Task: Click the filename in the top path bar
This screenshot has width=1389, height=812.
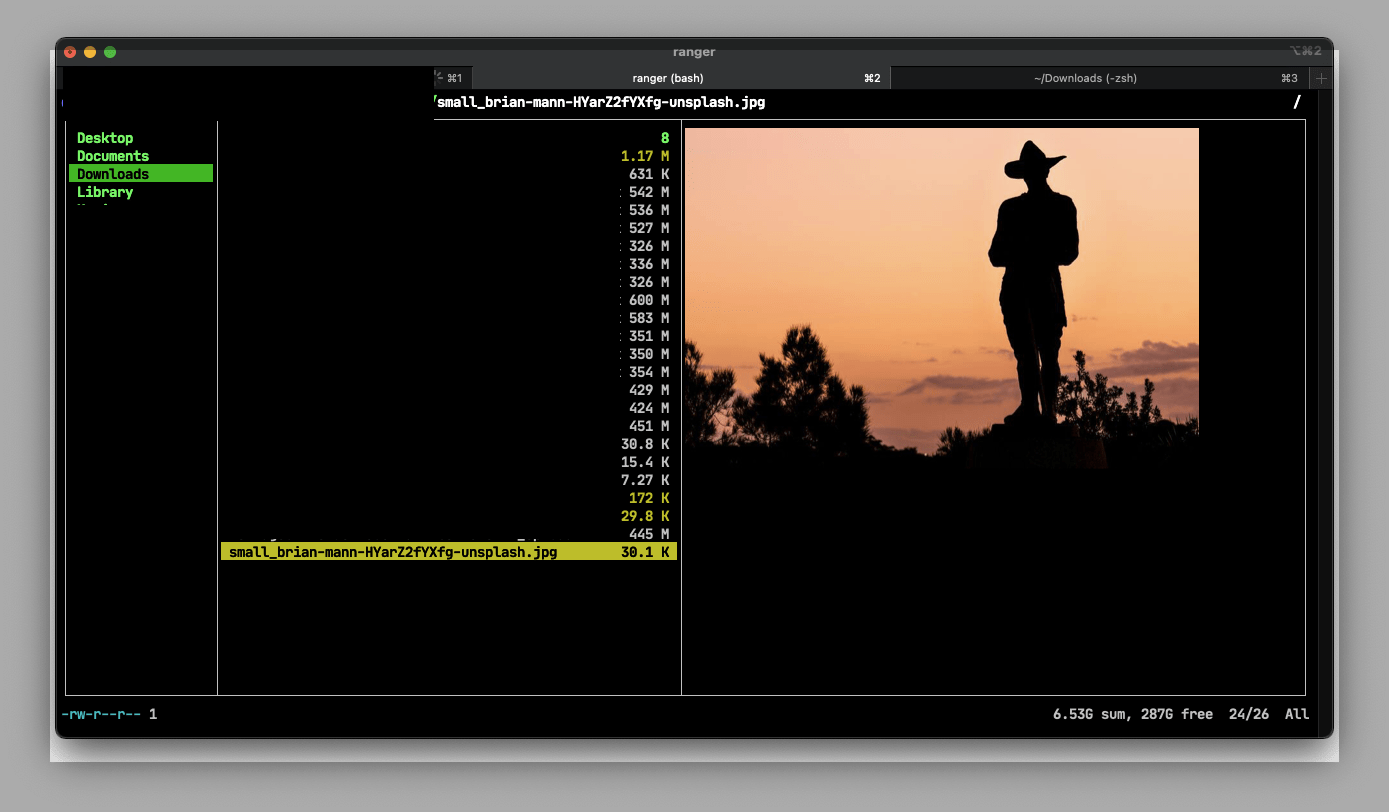Action: [x=601, y=102]
